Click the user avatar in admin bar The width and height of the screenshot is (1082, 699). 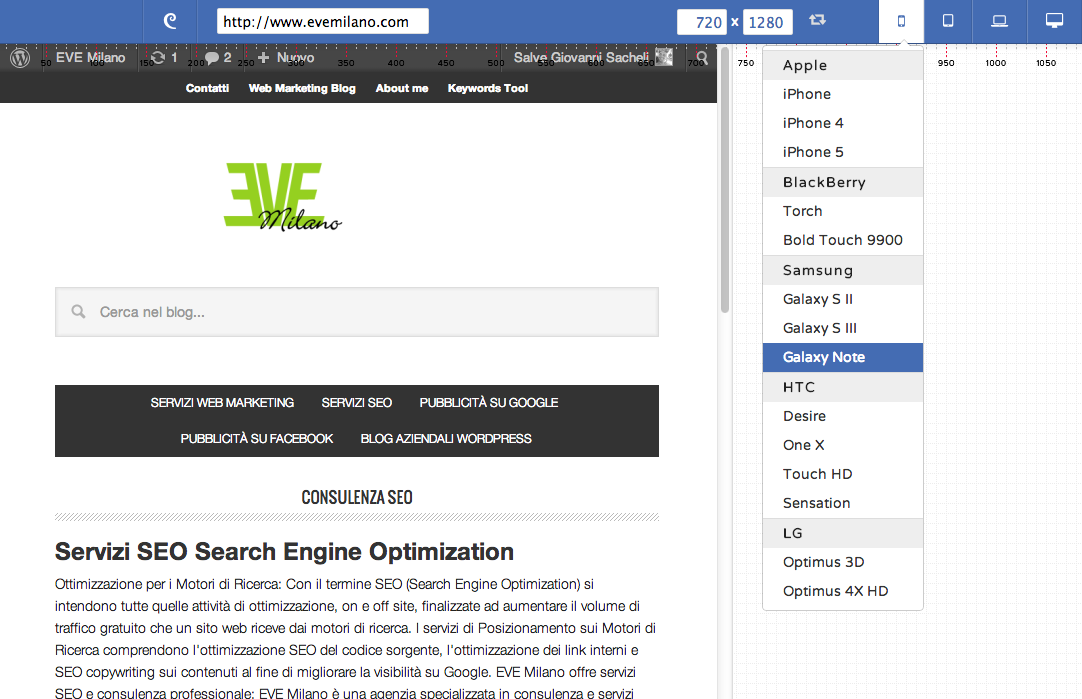664,57
